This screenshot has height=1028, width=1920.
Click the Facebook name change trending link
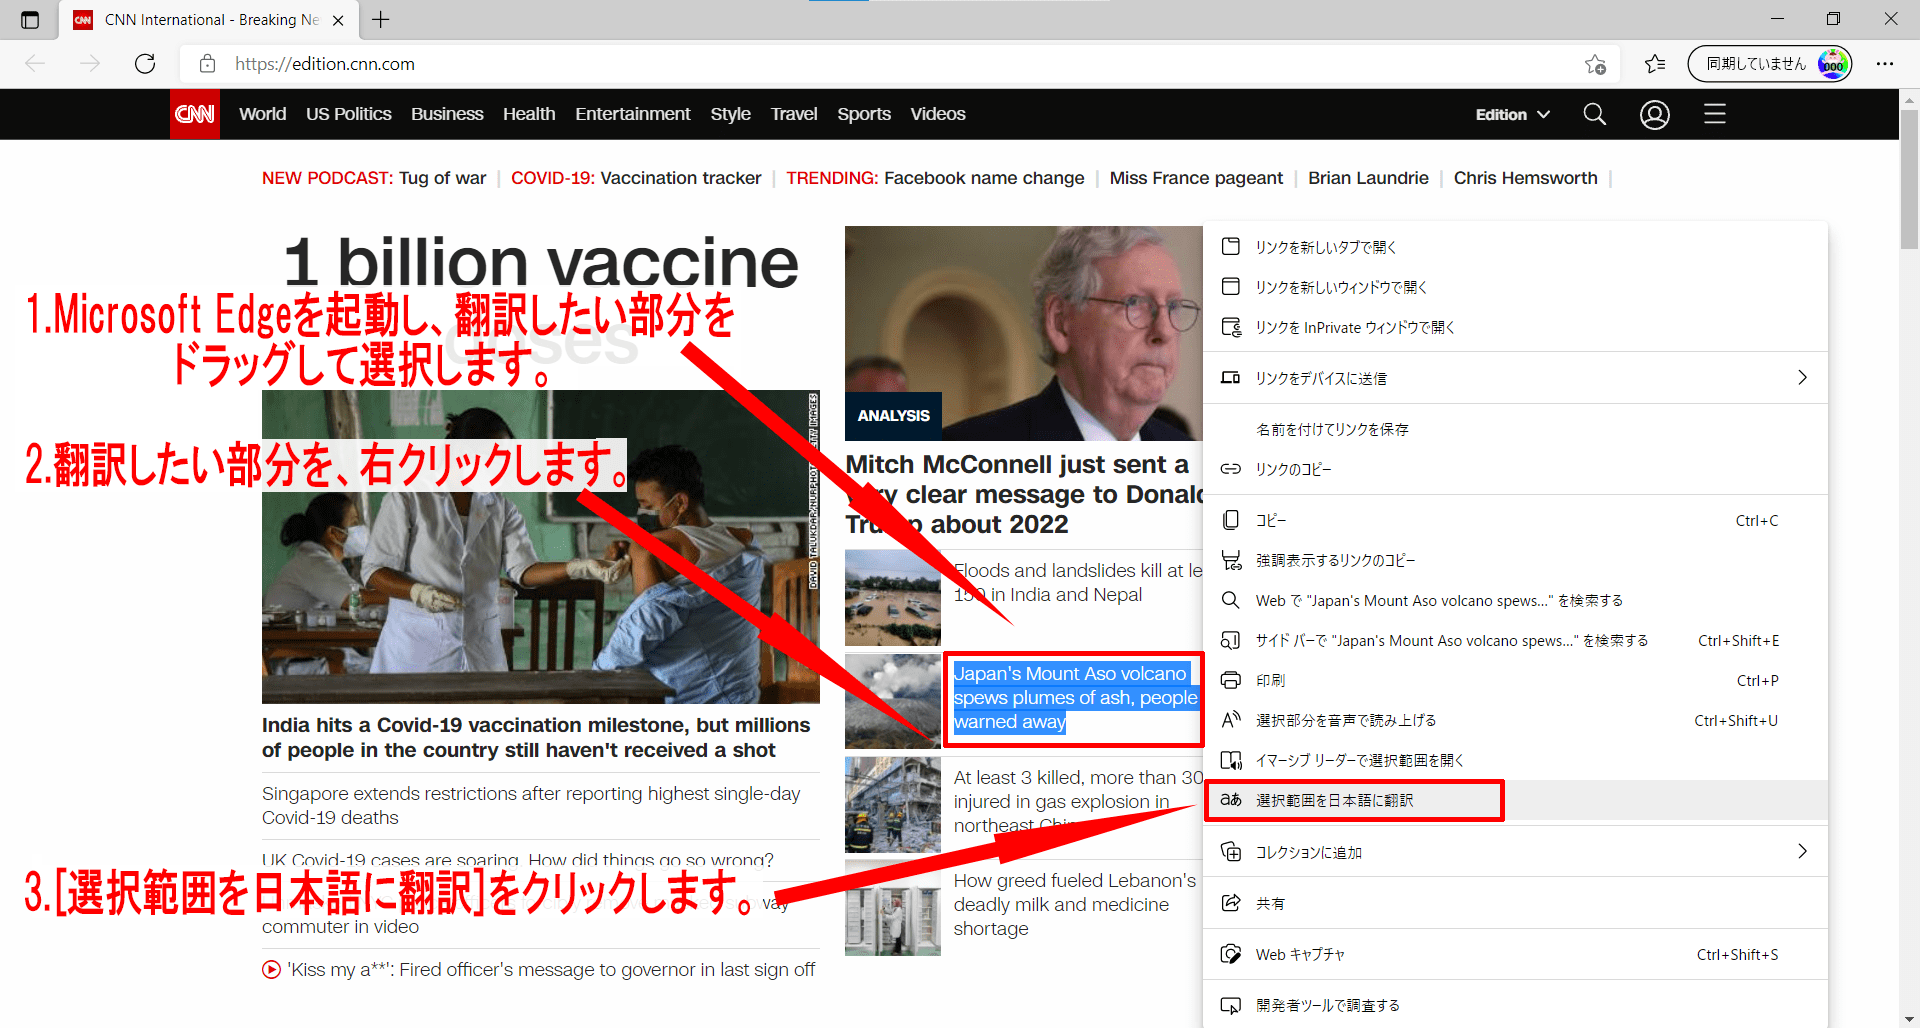pos(983,178)
